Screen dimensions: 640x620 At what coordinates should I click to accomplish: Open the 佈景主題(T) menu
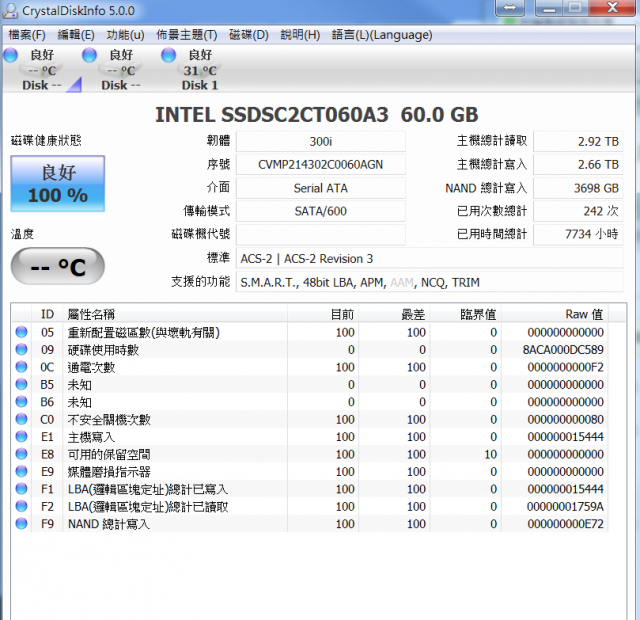point(186,35)
